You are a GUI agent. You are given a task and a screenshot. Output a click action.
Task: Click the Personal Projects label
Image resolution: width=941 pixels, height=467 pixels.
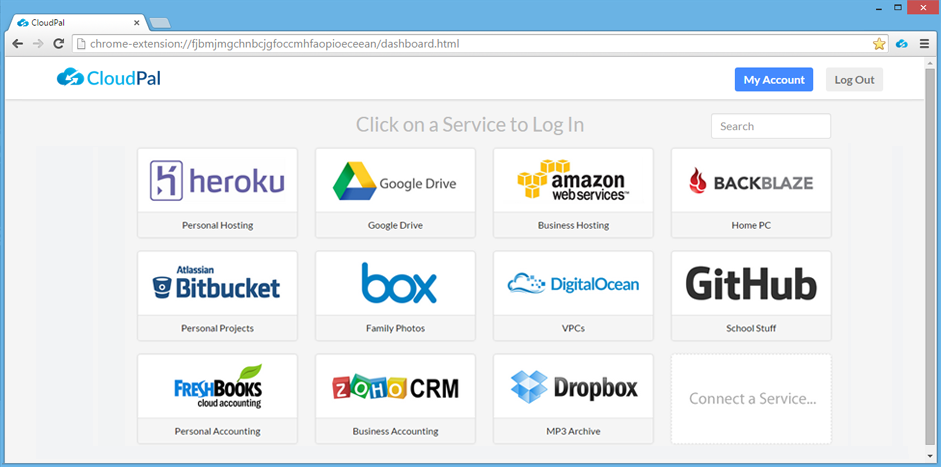pyautogui.click(x=217, y=328)
